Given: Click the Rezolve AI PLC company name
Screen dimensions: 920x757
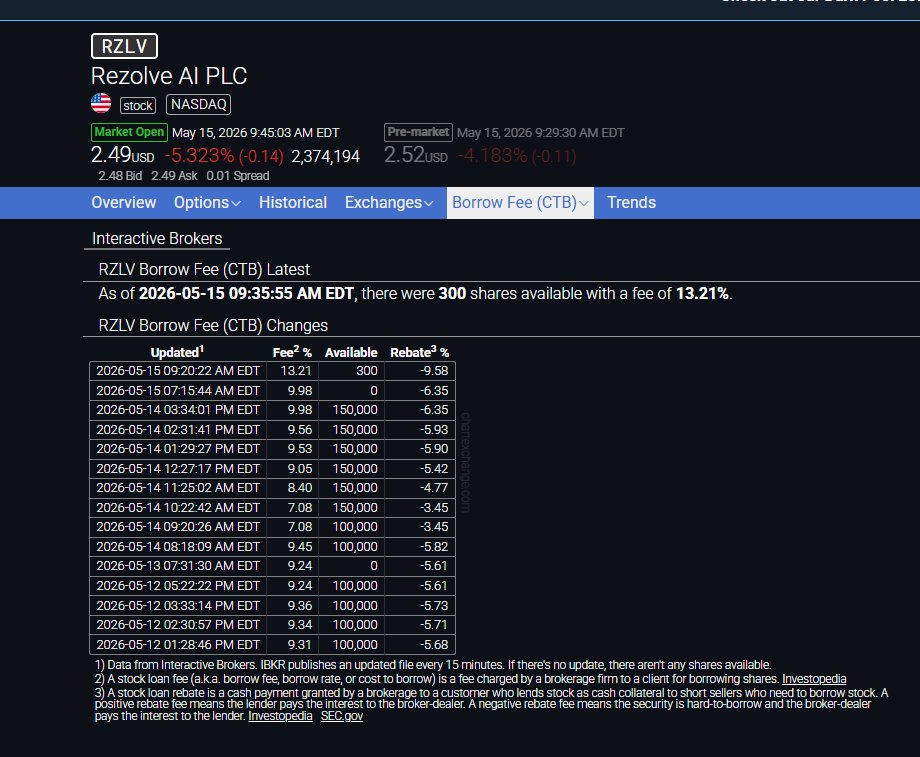Looking at the screenshot, I should 169,76.
